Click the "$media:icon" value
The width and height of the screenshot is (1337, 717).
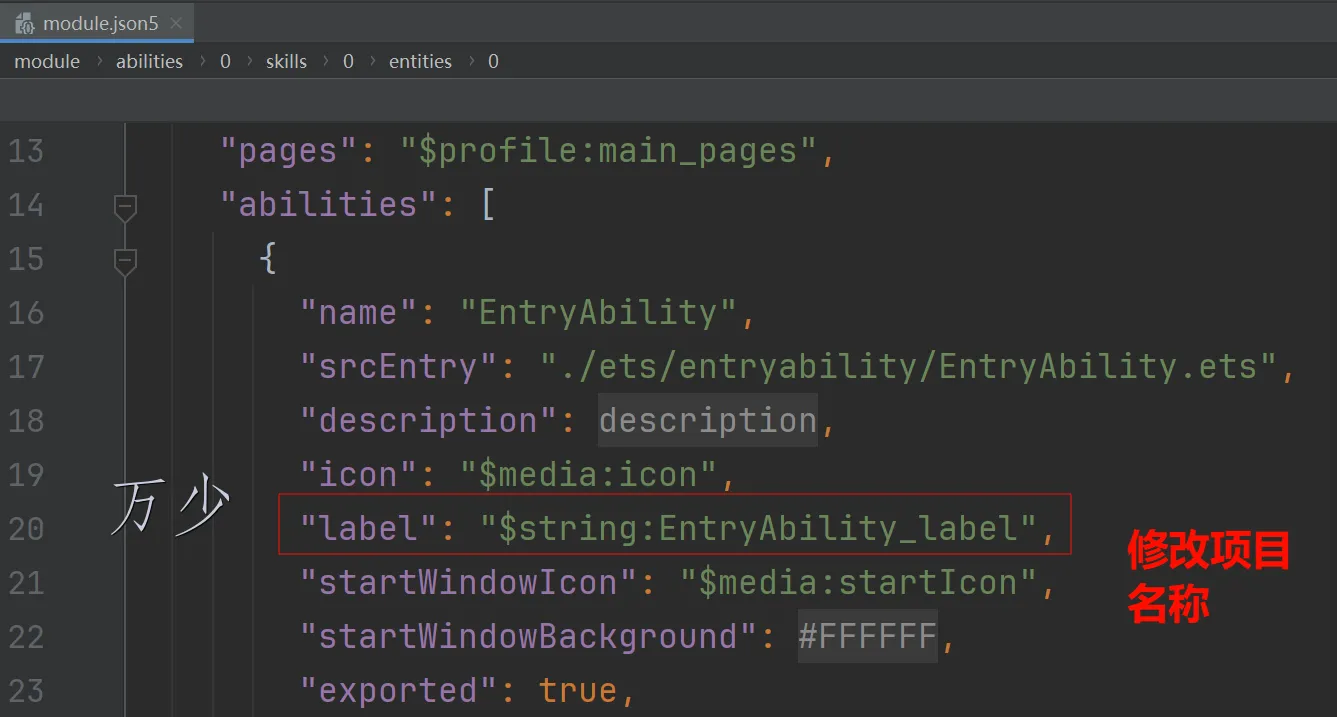point(589,474)
